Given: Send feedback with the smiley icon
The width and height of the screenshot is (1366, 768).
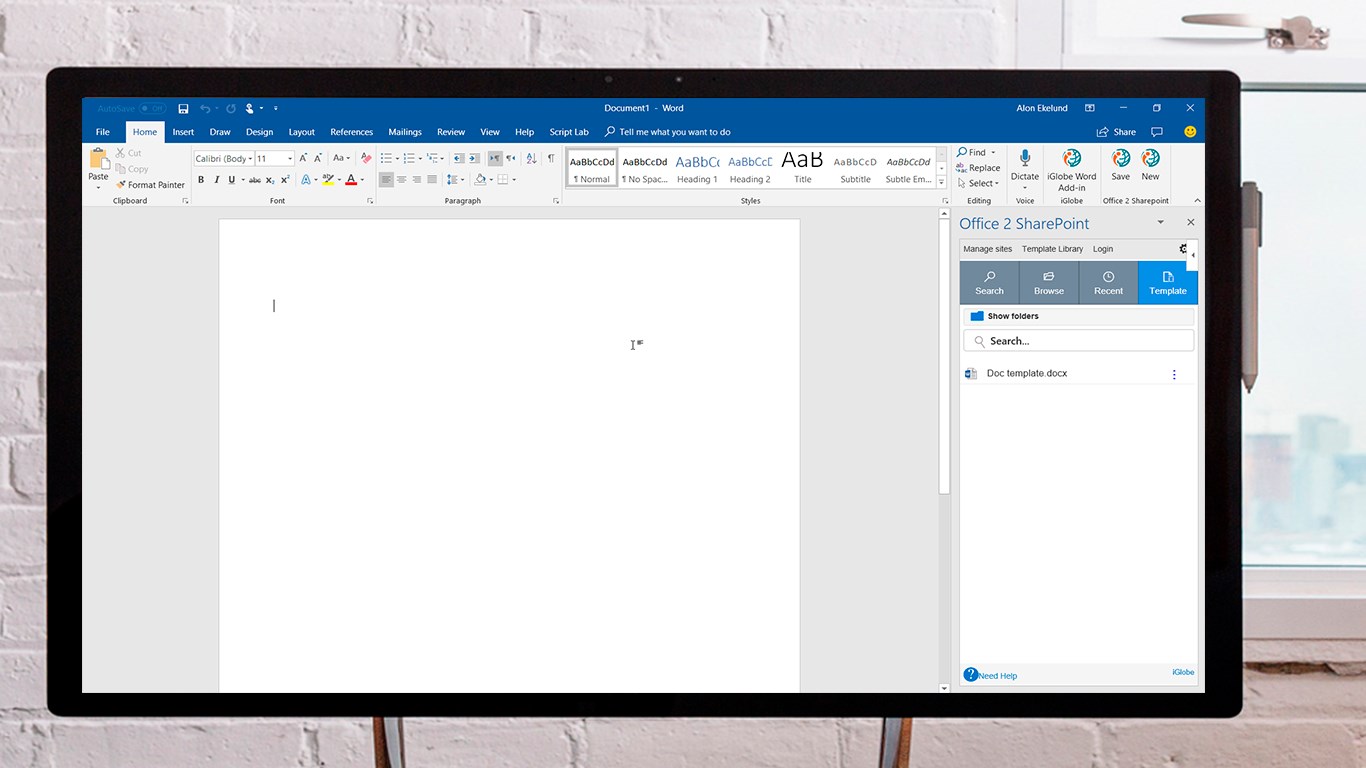Looking at the screenshot, I should 1190,132.
